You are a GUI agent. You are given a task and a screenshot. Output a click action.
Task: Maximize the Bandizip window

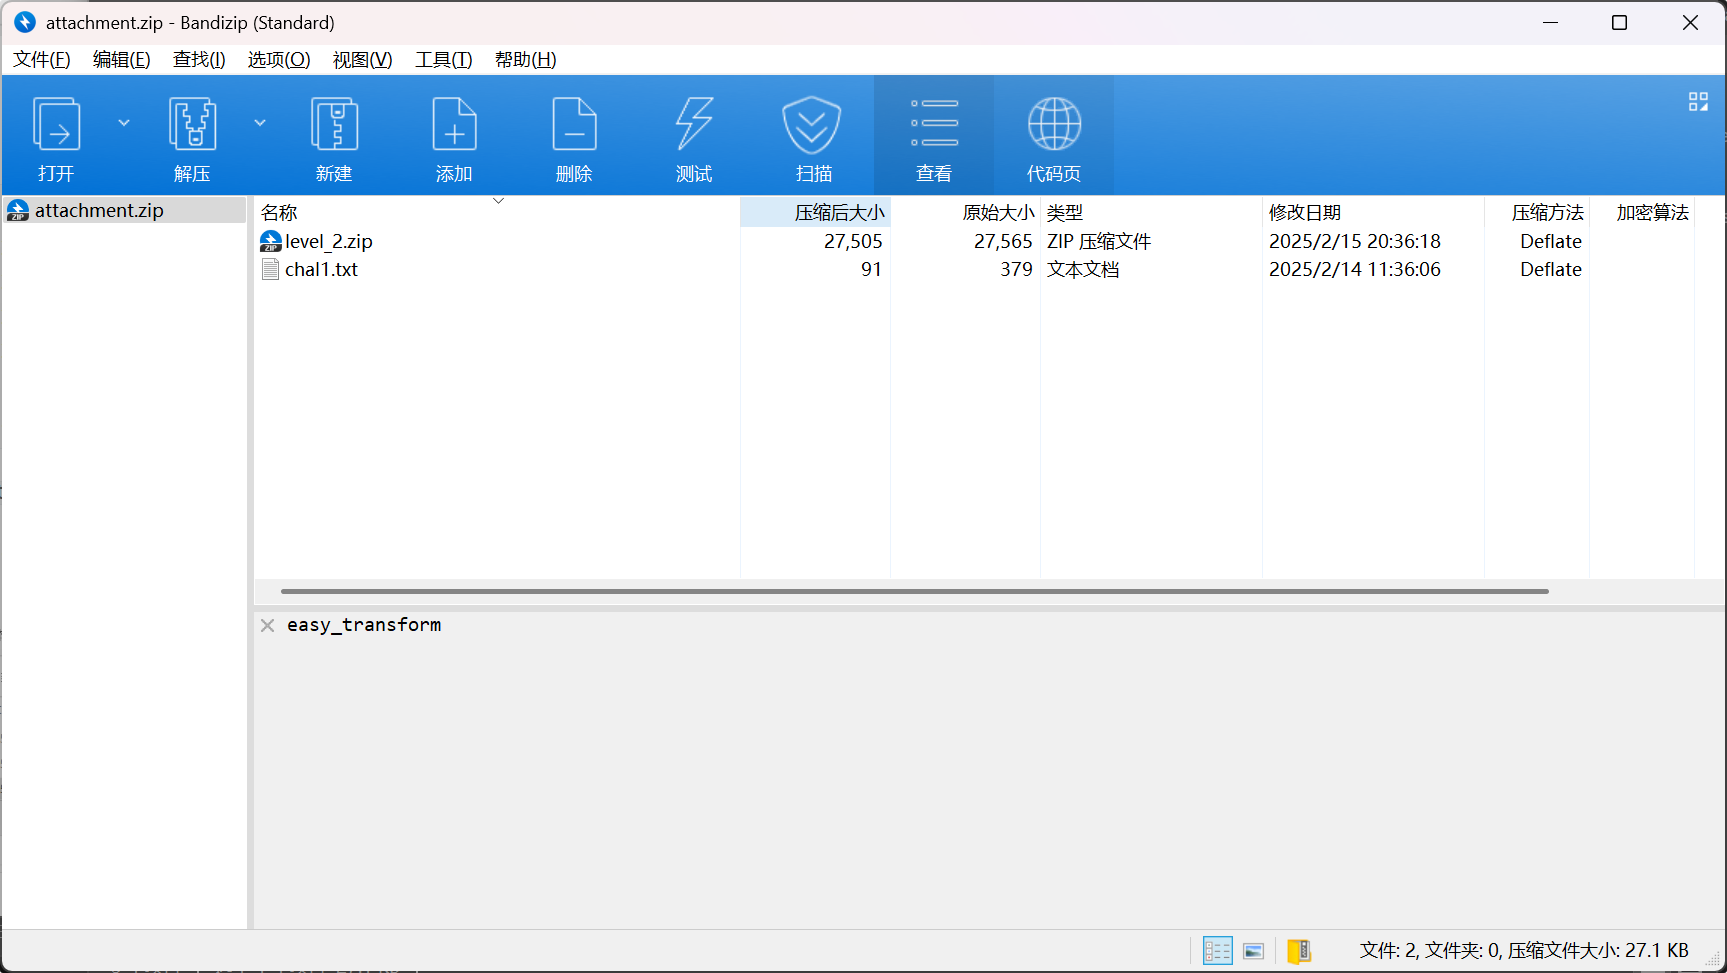[x=1620, y=22]
